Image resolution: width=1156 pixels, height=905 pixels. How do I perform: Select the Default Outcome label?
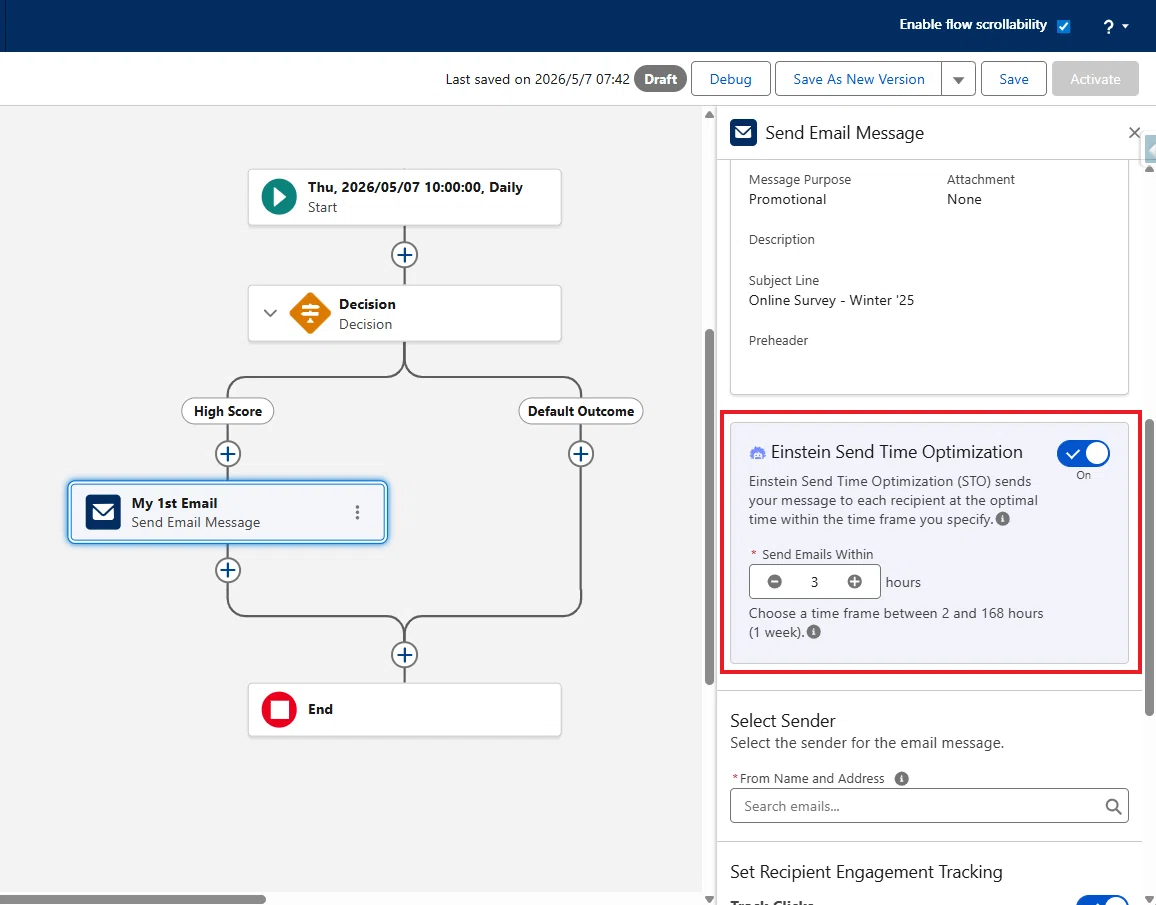tap(581, 411)
